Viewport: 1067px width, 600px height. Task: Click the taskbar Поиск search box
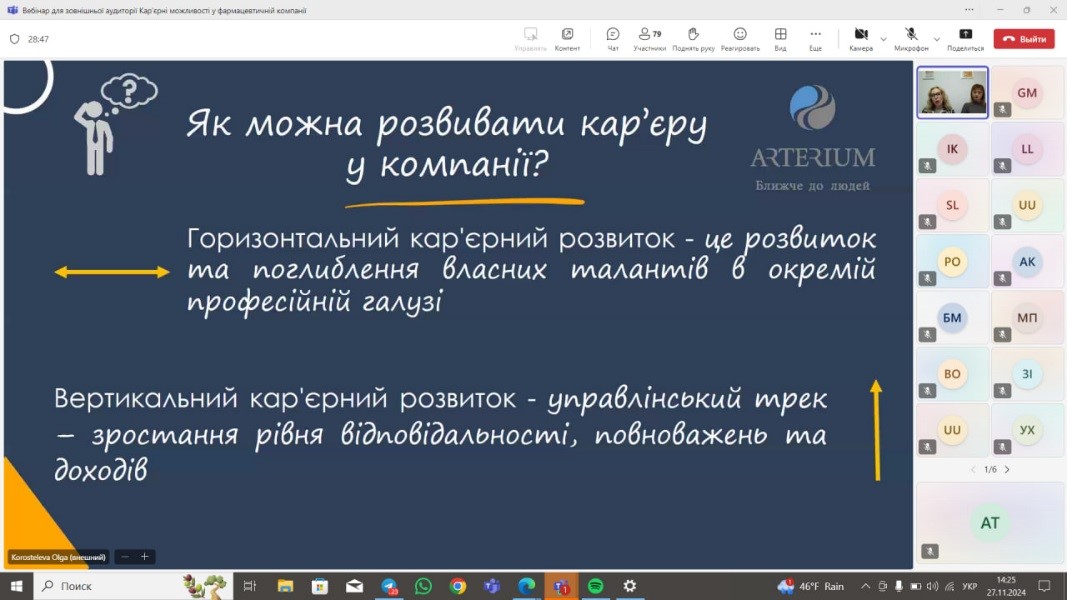click(133, 586)
